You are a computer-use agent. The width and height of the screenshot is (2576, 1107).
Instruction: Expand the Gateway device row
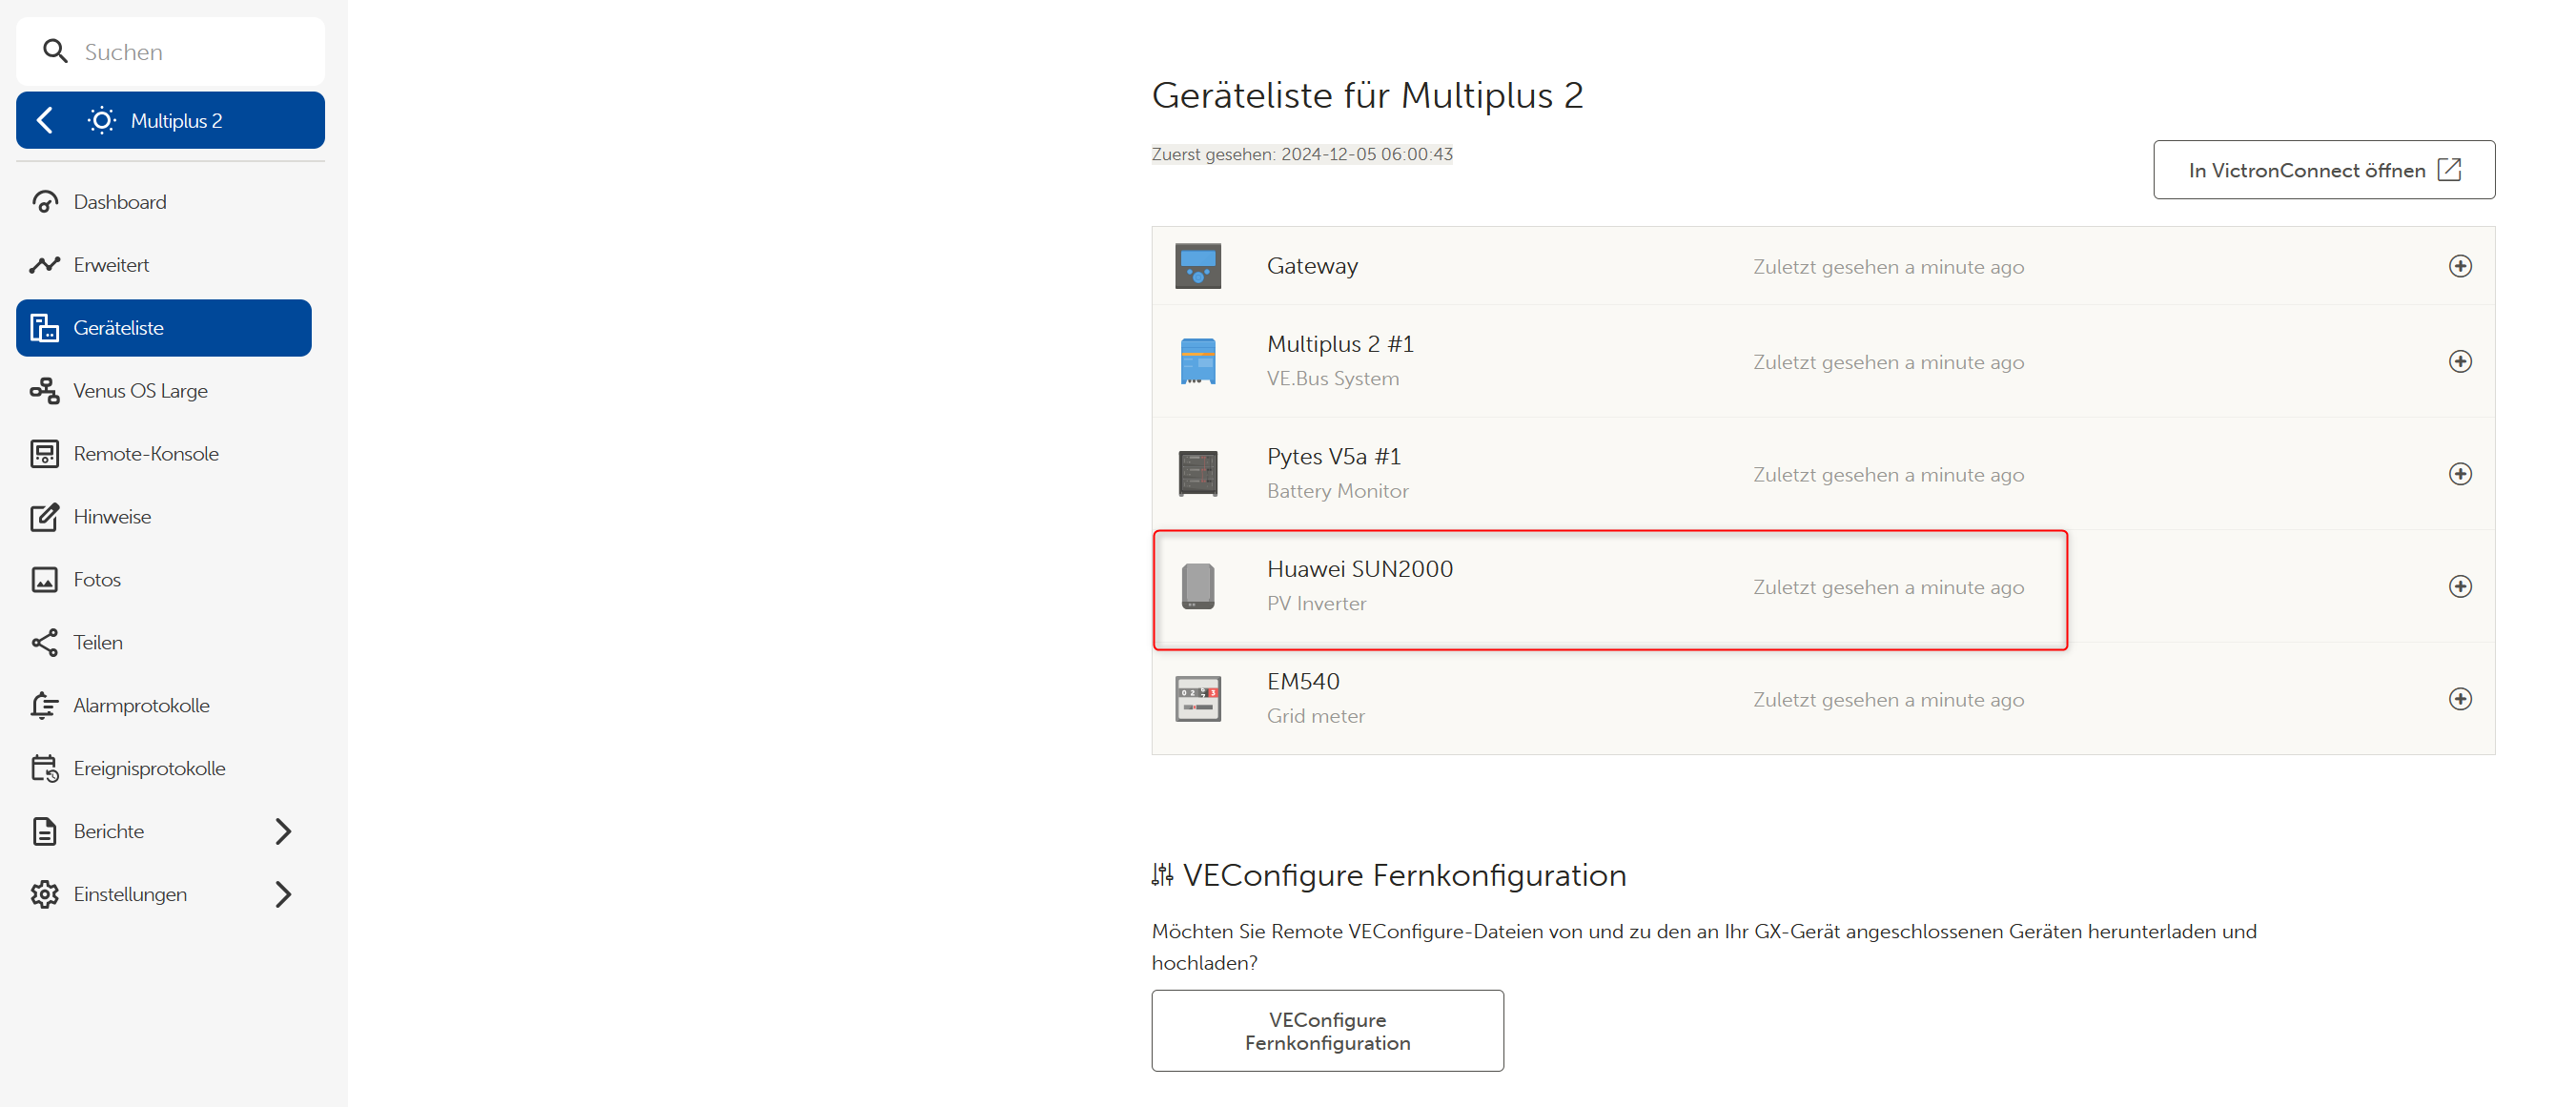2459,266
